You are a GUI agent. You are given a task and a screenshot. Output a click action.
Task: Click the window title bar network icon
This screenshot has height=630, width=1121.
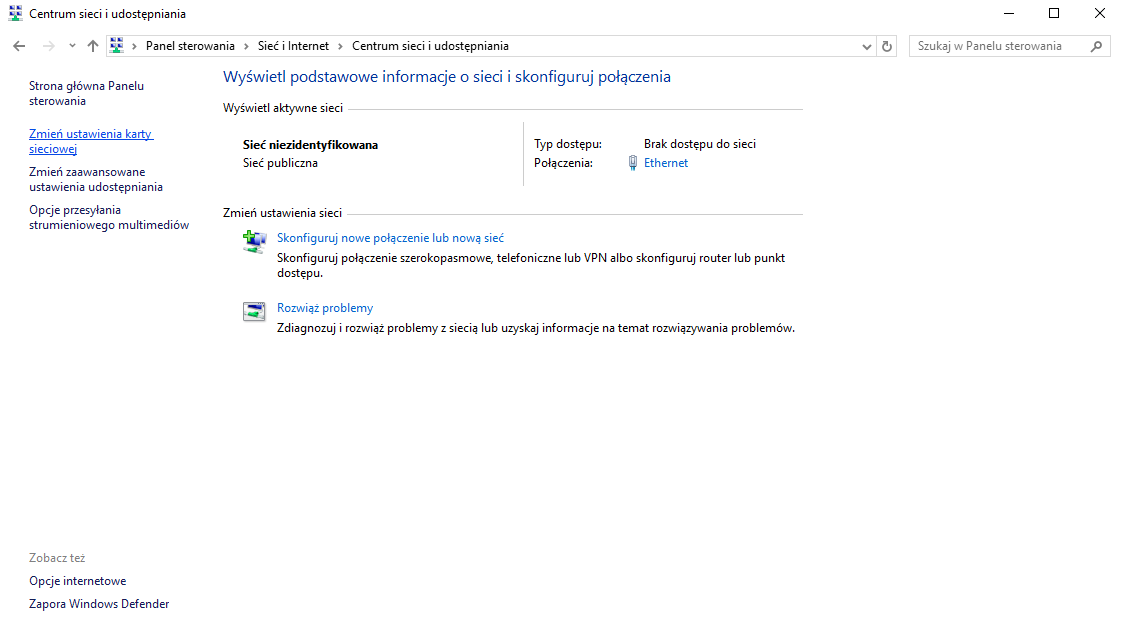tap(14, 14)
